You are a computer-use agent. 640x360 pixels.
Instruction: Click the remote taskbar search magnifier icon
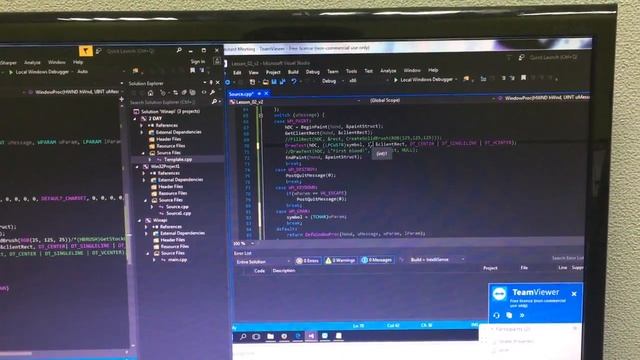pos(243,337)
